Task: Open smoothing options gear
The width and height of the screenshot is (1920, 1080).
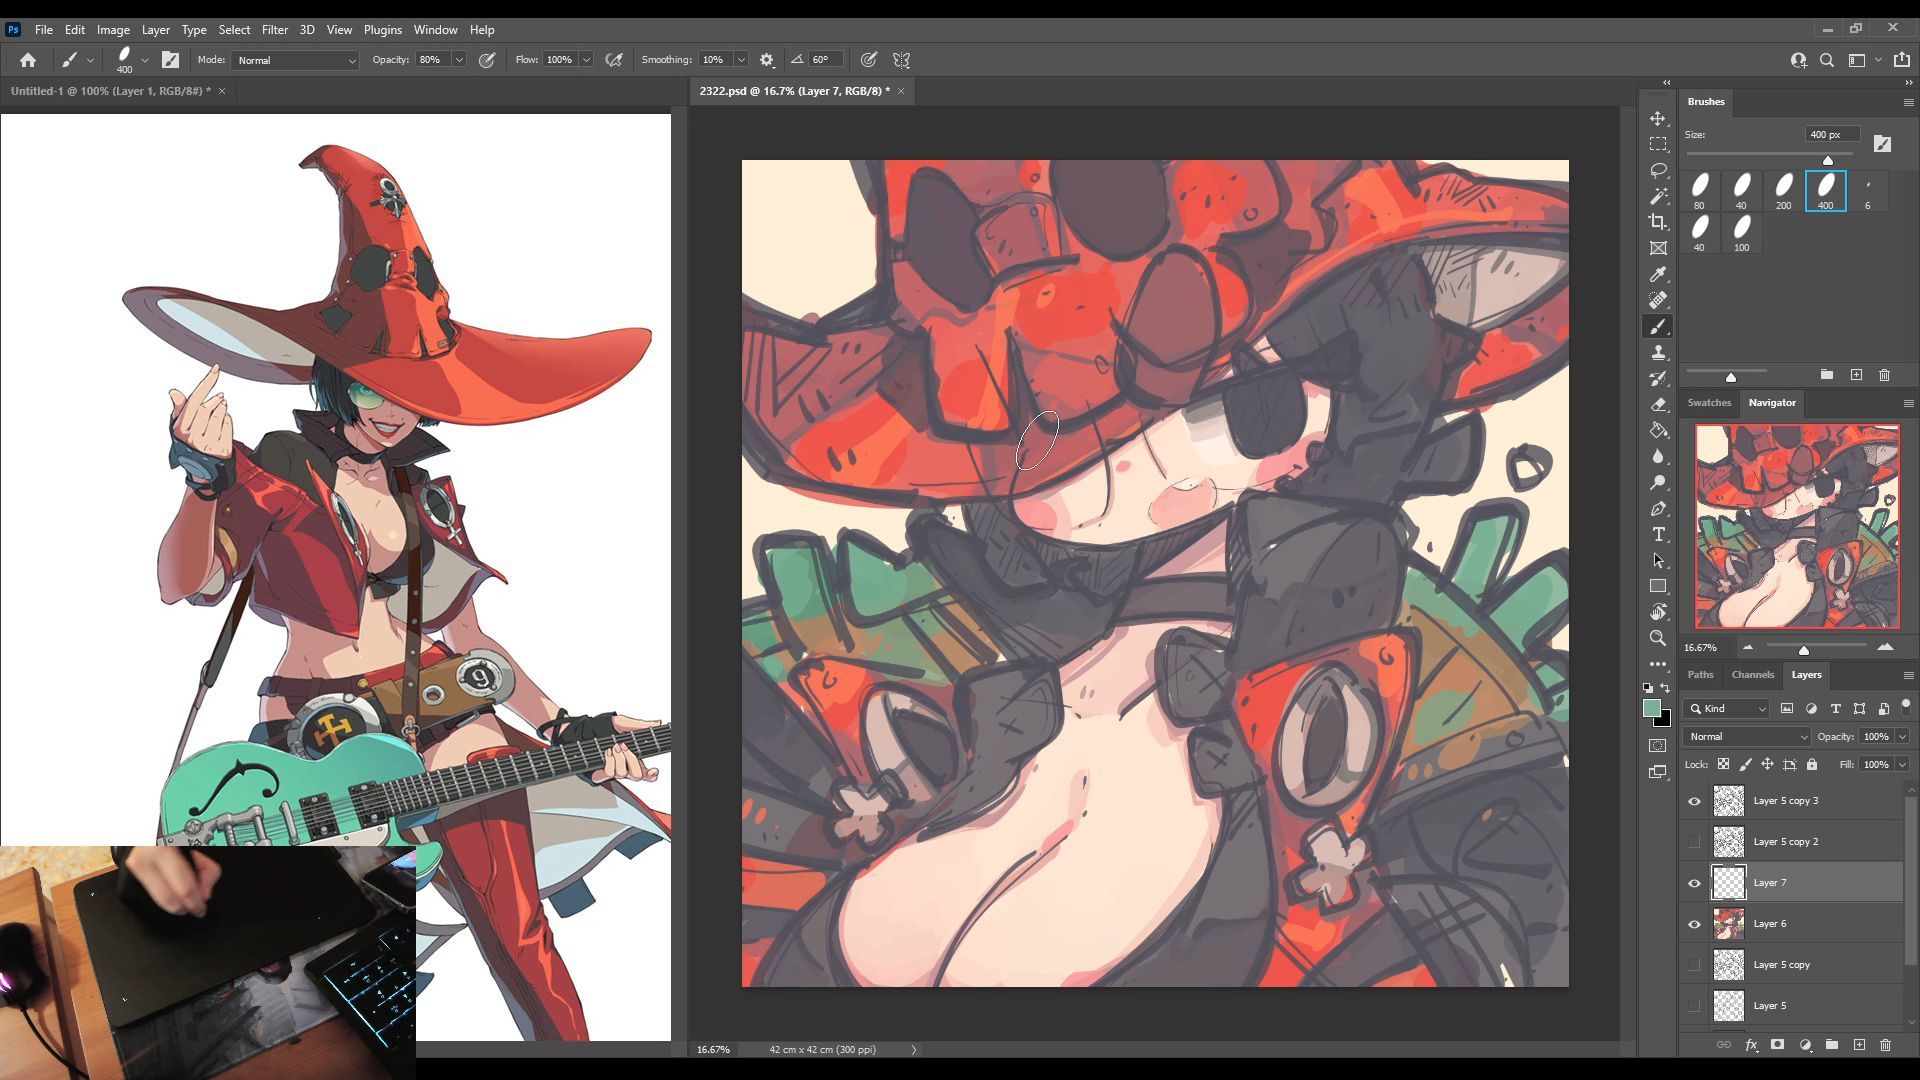Action: [767, 60]
